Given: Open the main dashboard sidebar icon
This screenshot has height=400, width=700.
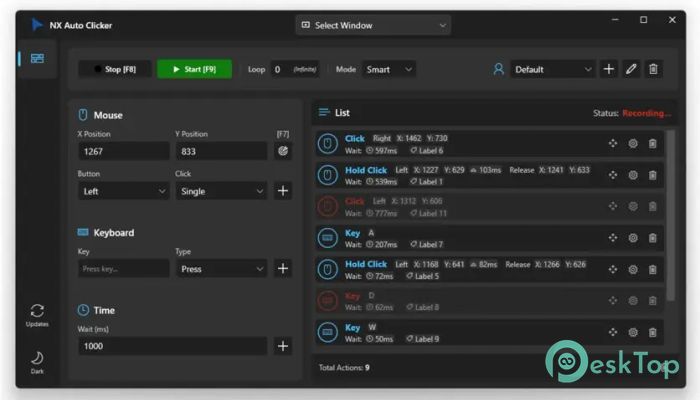Looking at the screenshot, I should click(37, 58).
